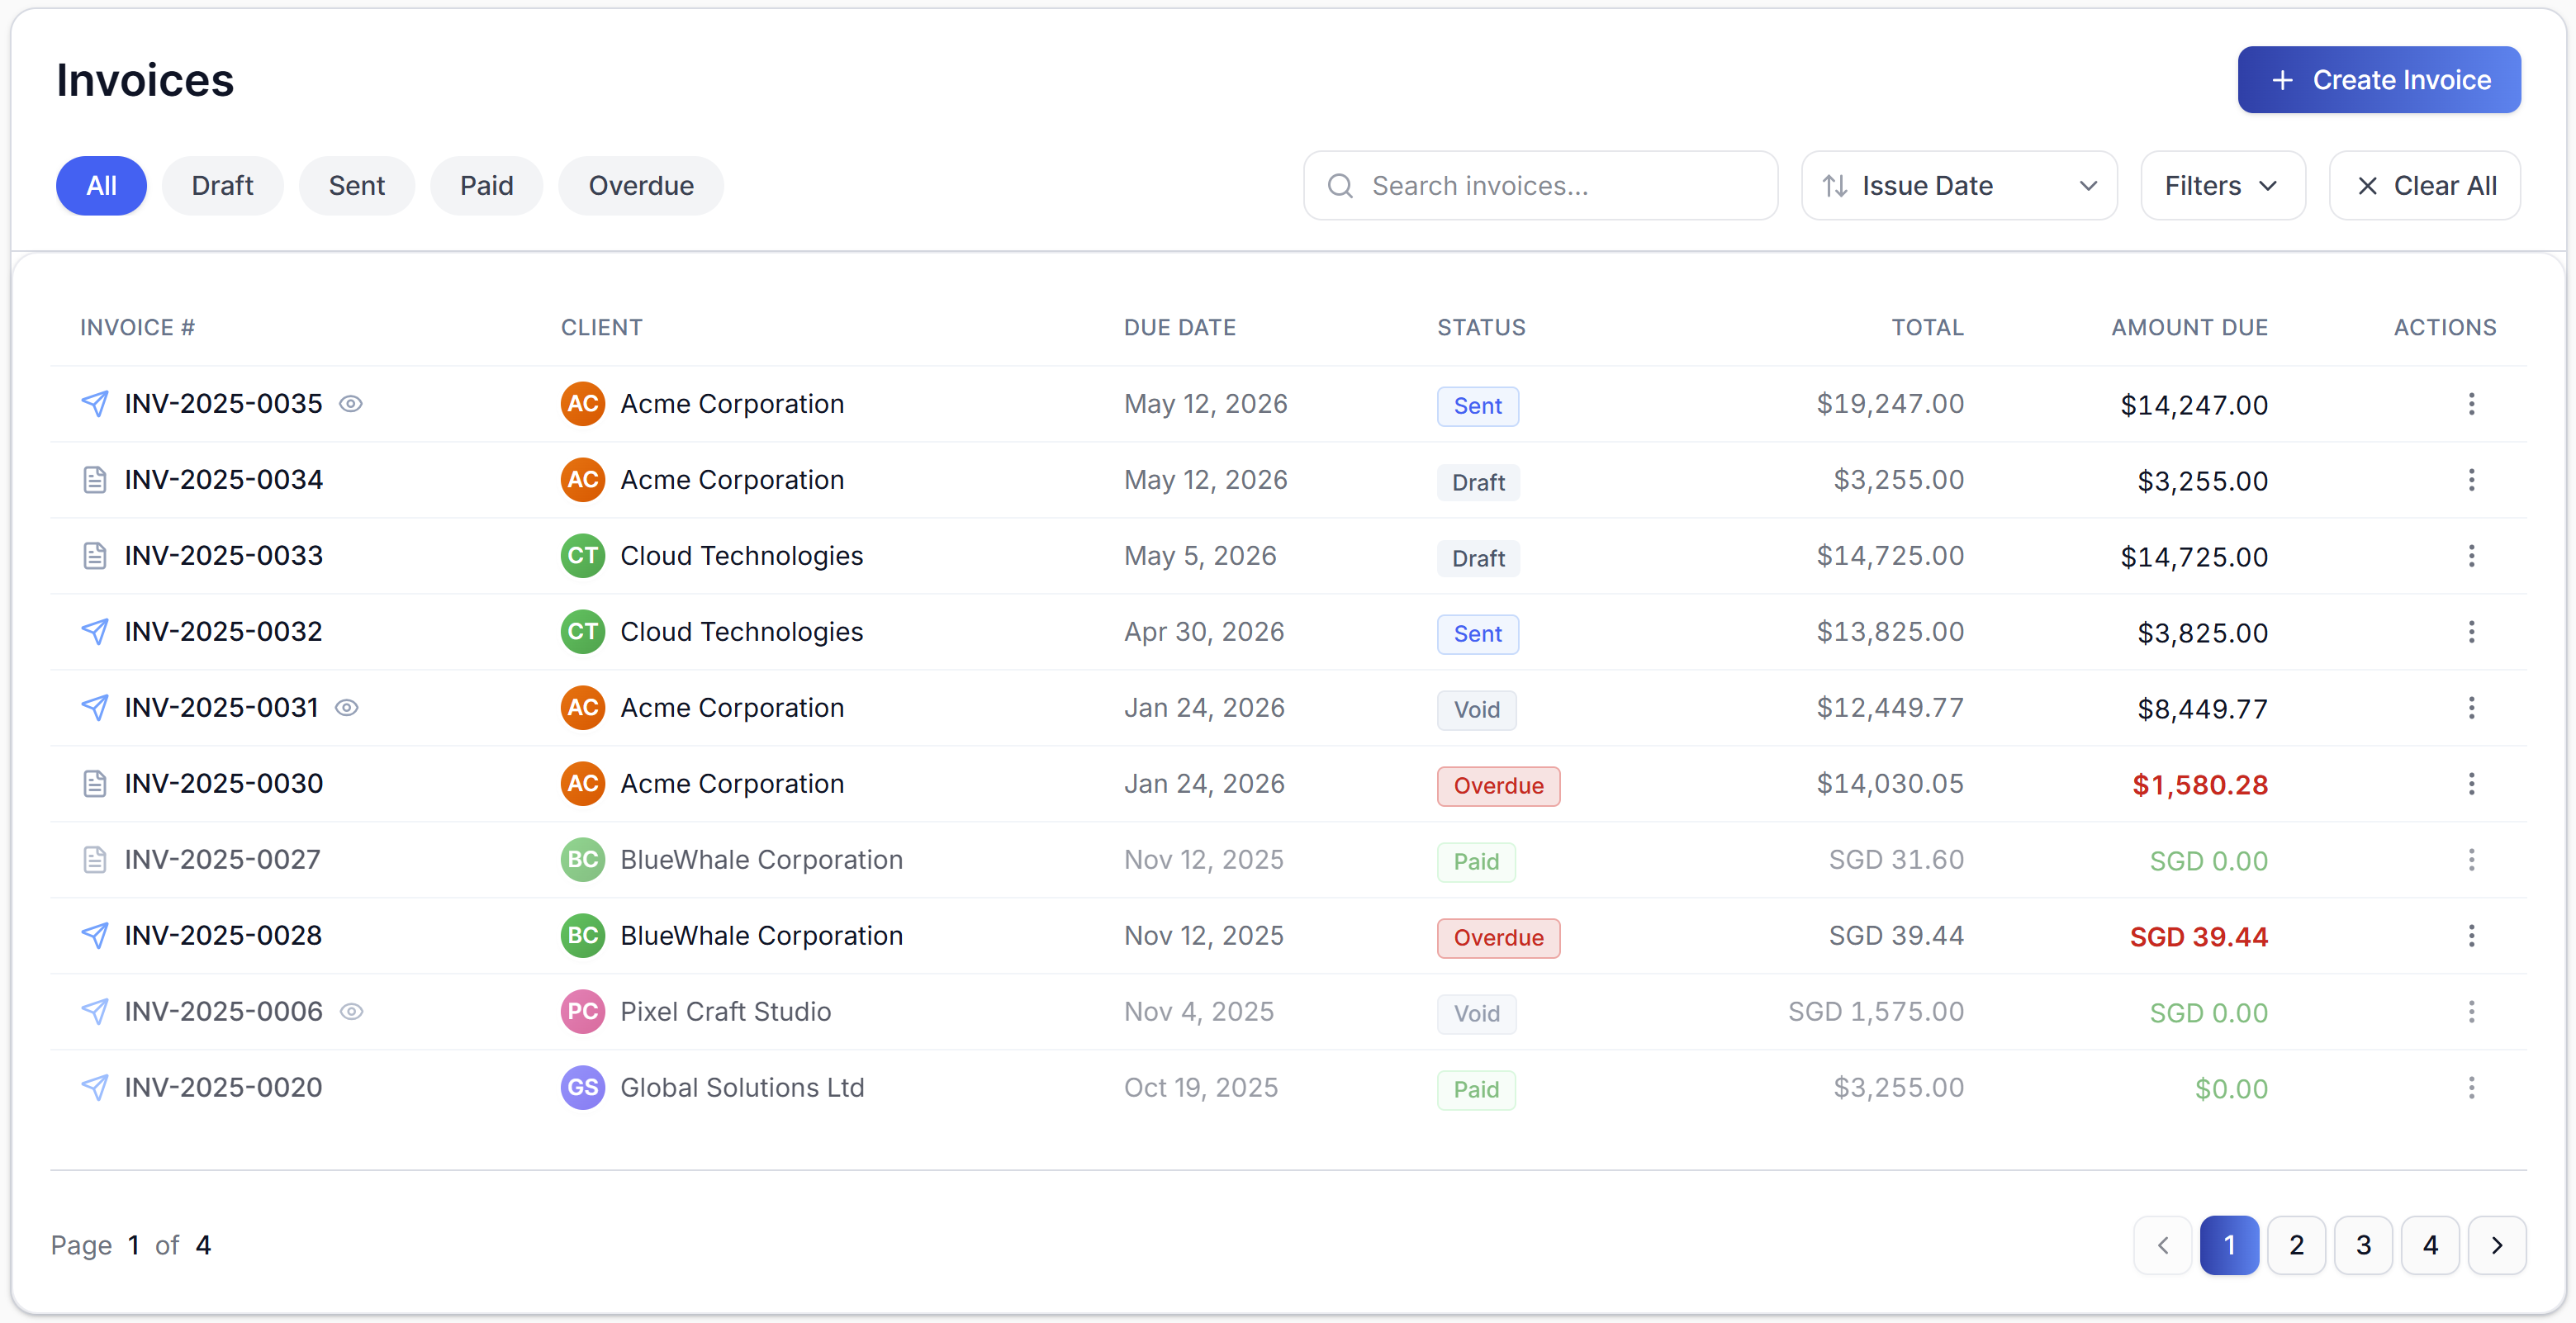Go to page 2
Screen dimensions: 2576x1323
tap(2297, 1246)
